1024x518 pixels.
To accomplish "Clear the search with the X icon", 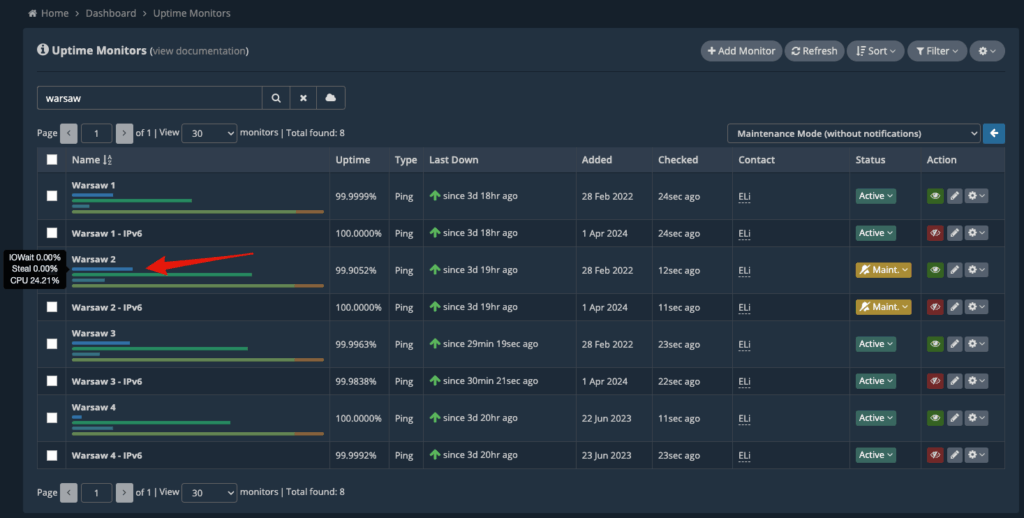I will pyautogui.click(x=303, y=98).
